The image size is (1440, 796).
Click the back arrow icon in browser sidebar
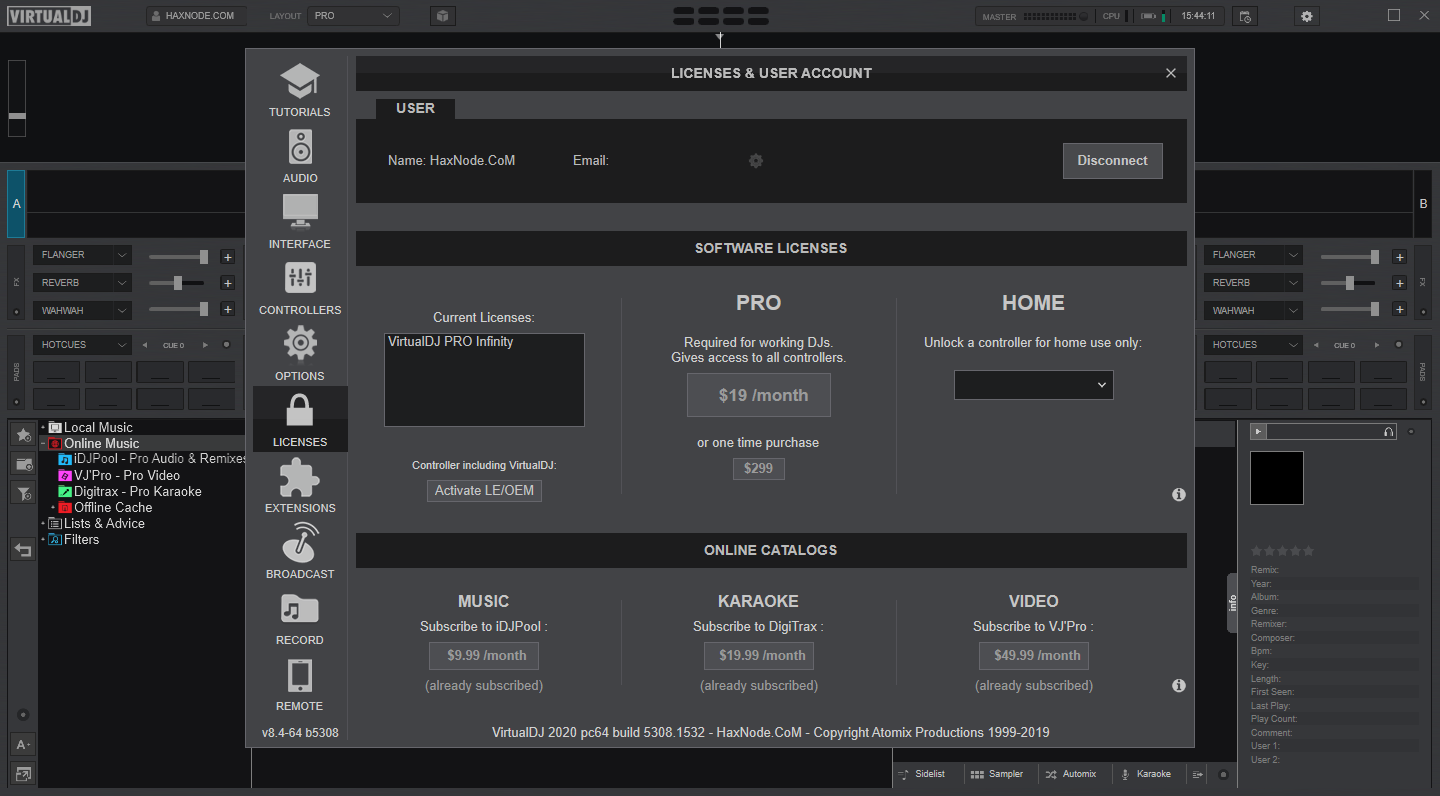tap(23, 549)
